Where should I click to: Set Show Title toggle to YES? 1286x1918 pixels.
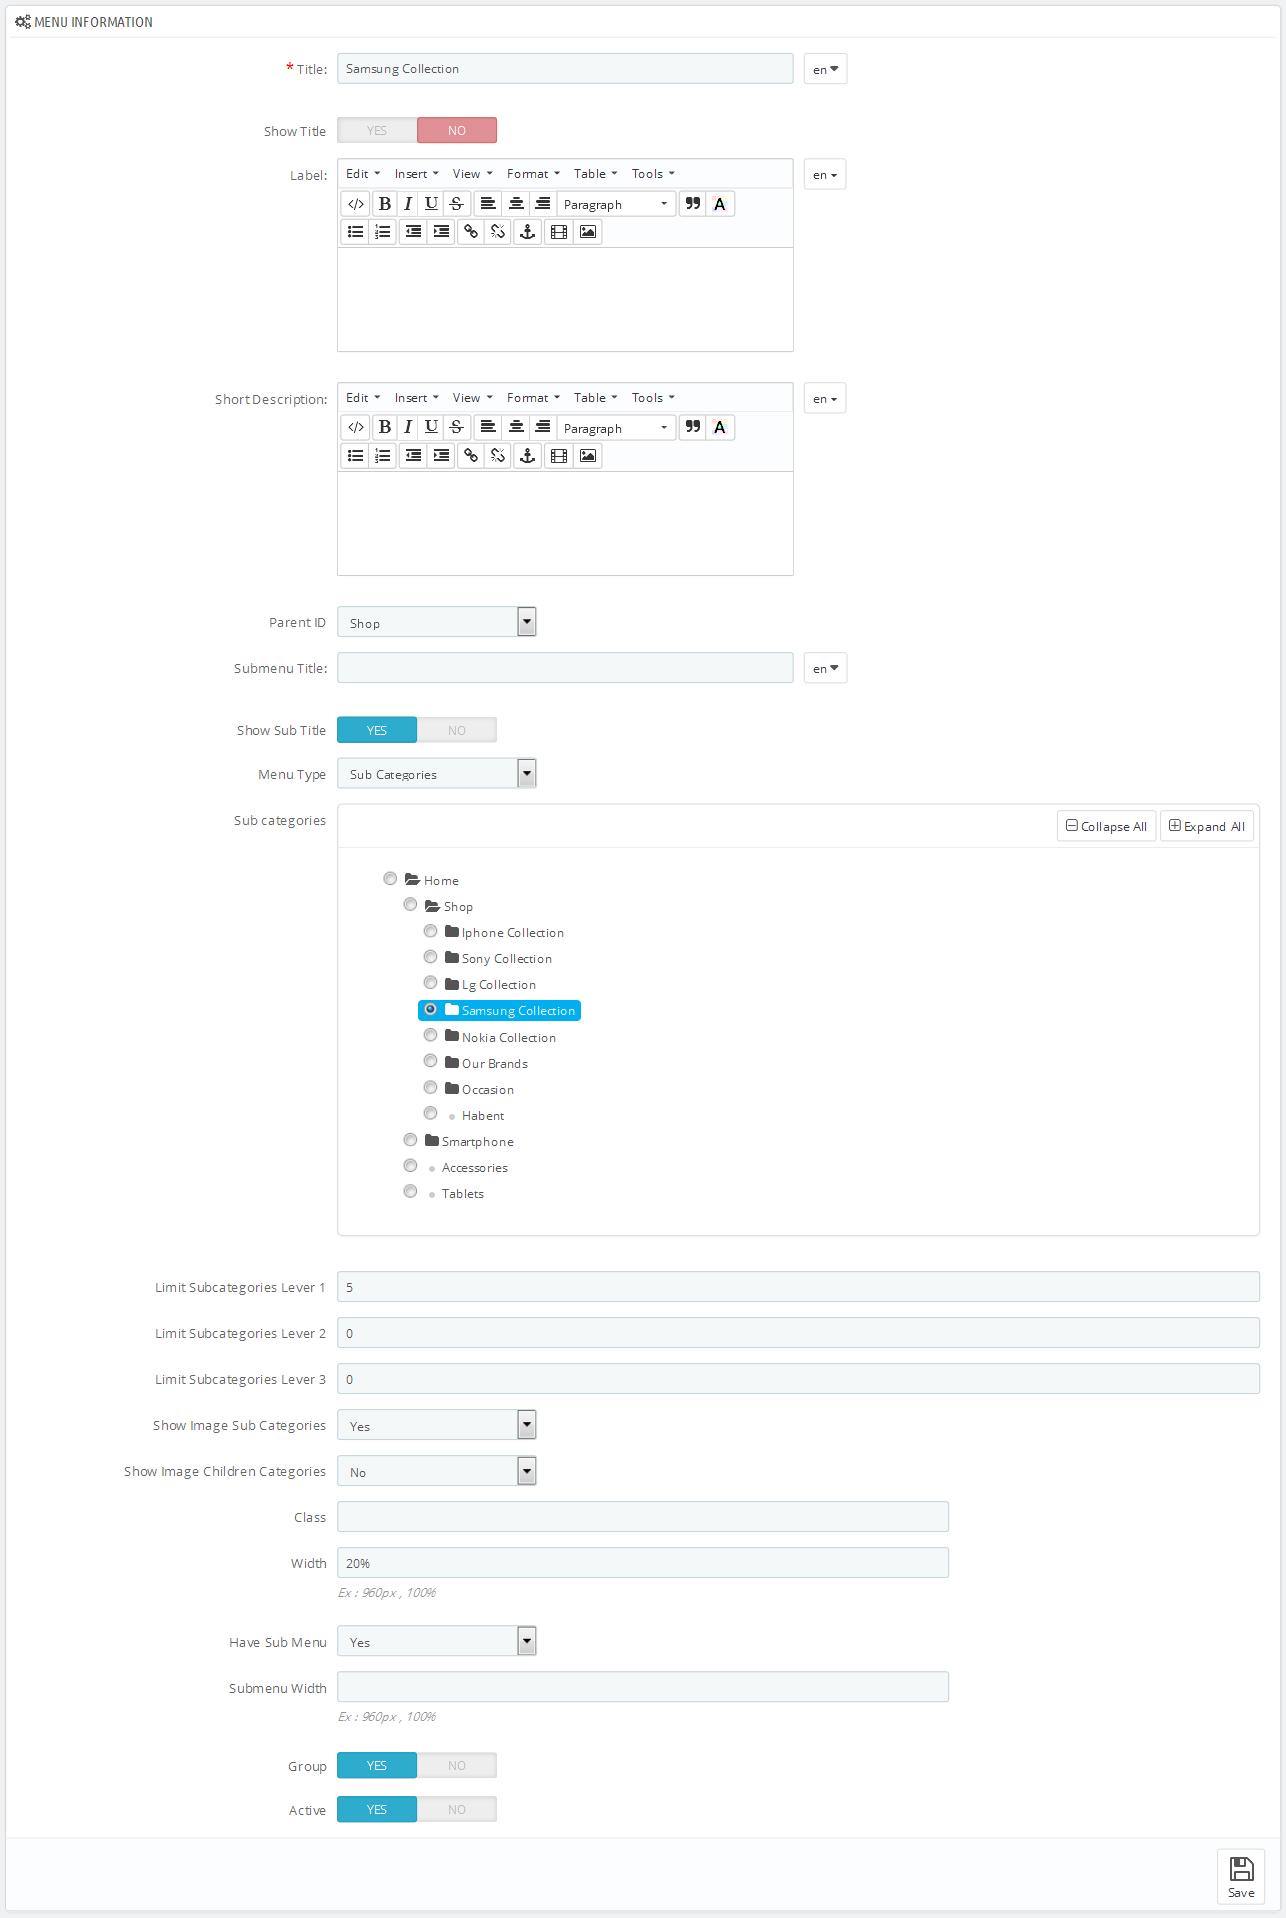tap(377, 131)
